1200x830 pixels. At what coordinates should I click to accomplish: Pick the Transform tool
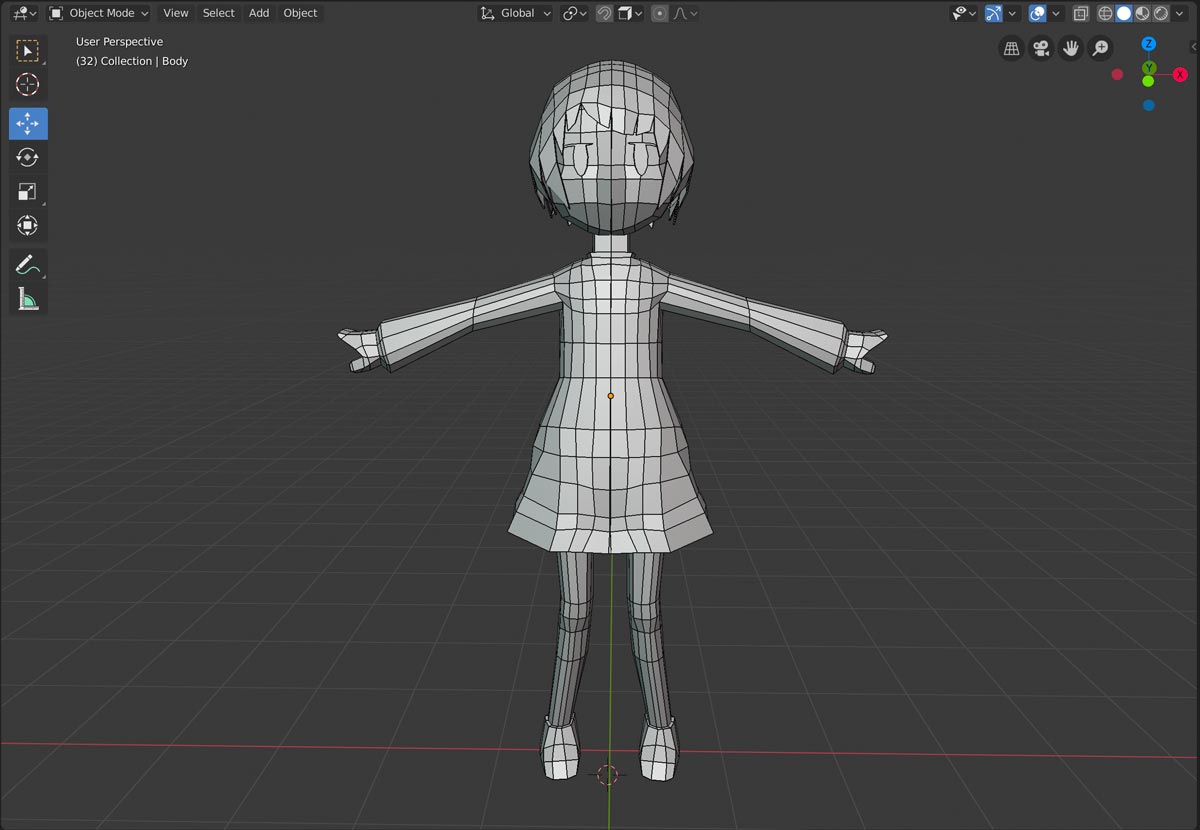tap(28, 225)
